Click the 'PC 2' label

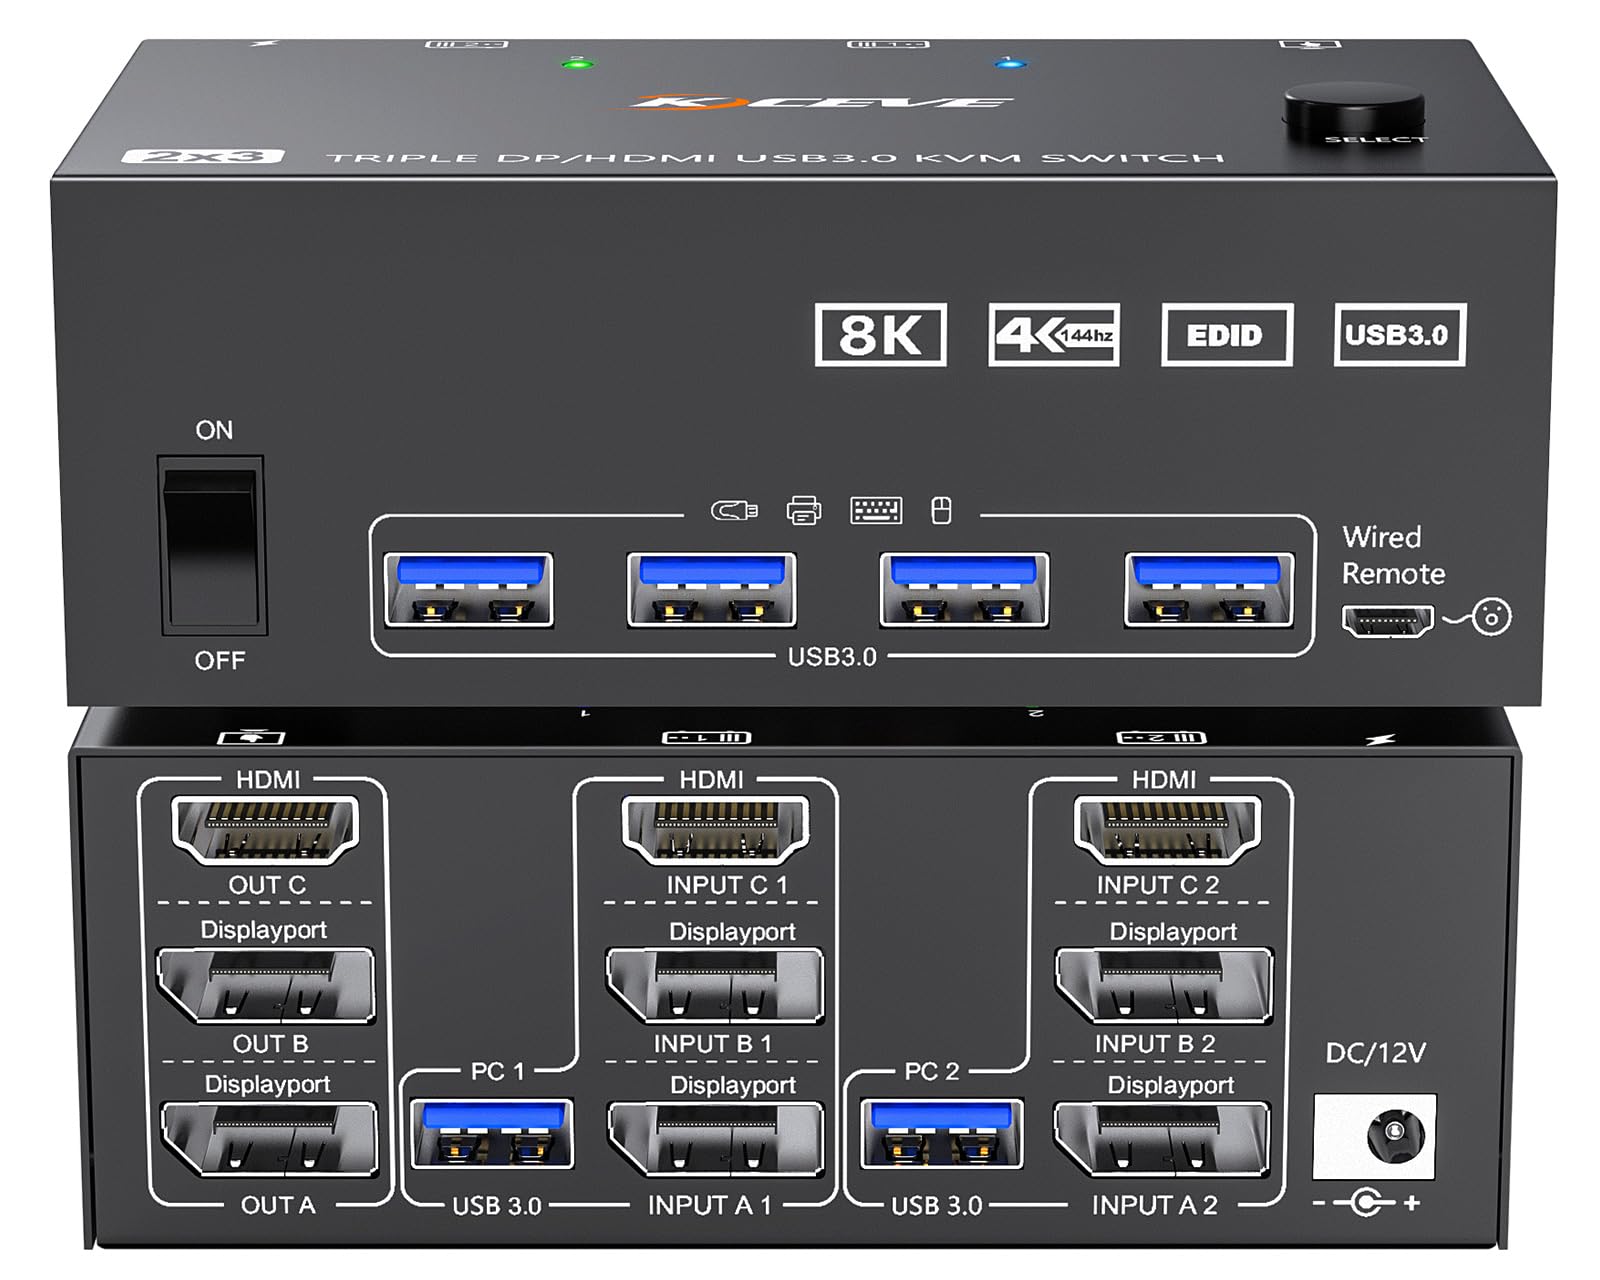click(931, 1071)
